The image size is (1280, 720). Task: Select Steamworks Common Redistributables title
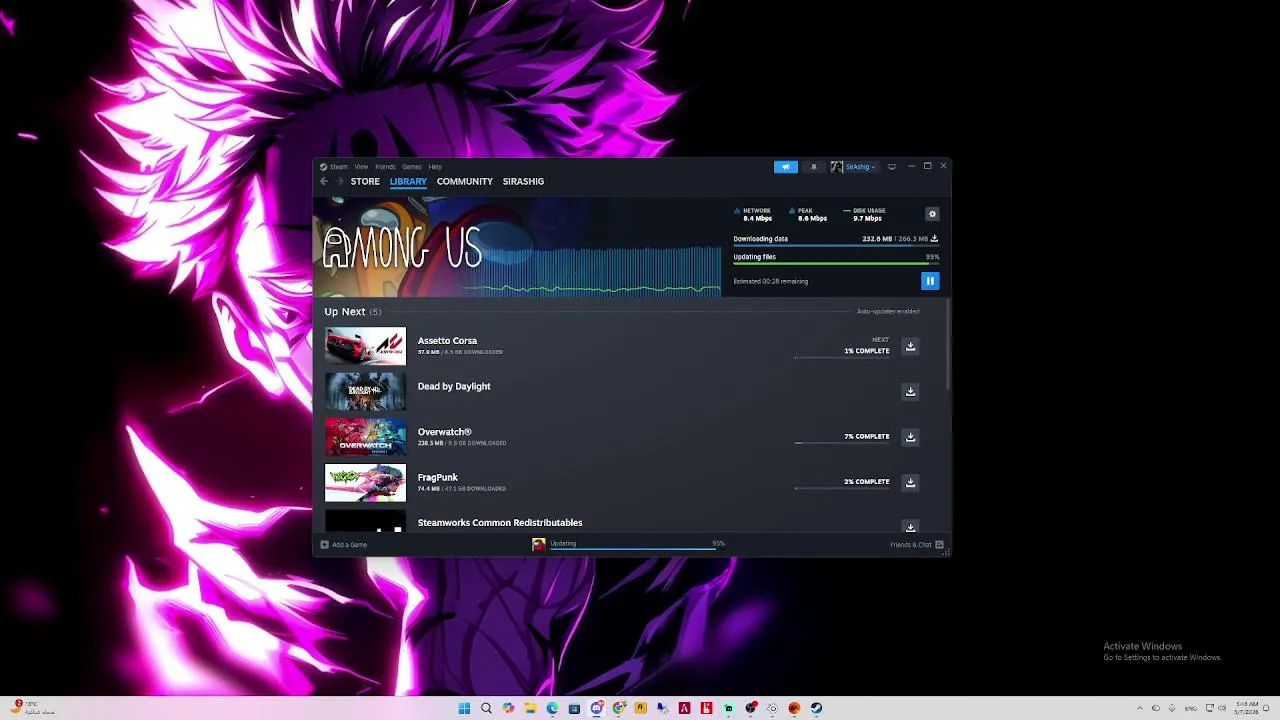pos(500,523)
